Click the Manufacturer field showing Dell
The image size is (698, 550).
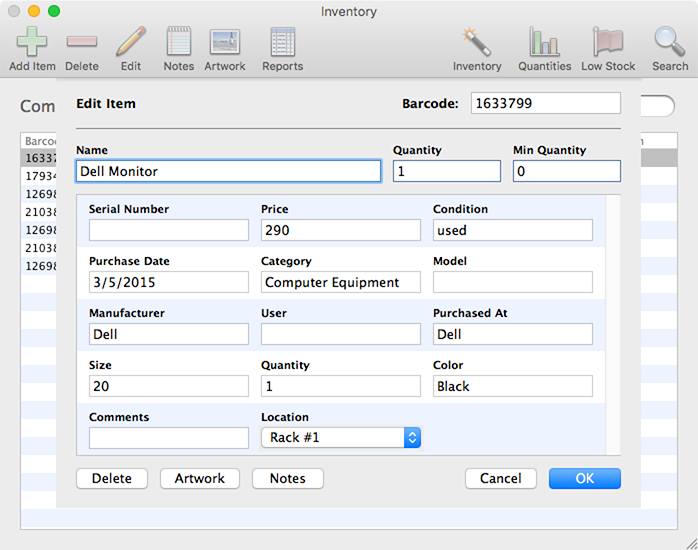[x=169, y=334]
